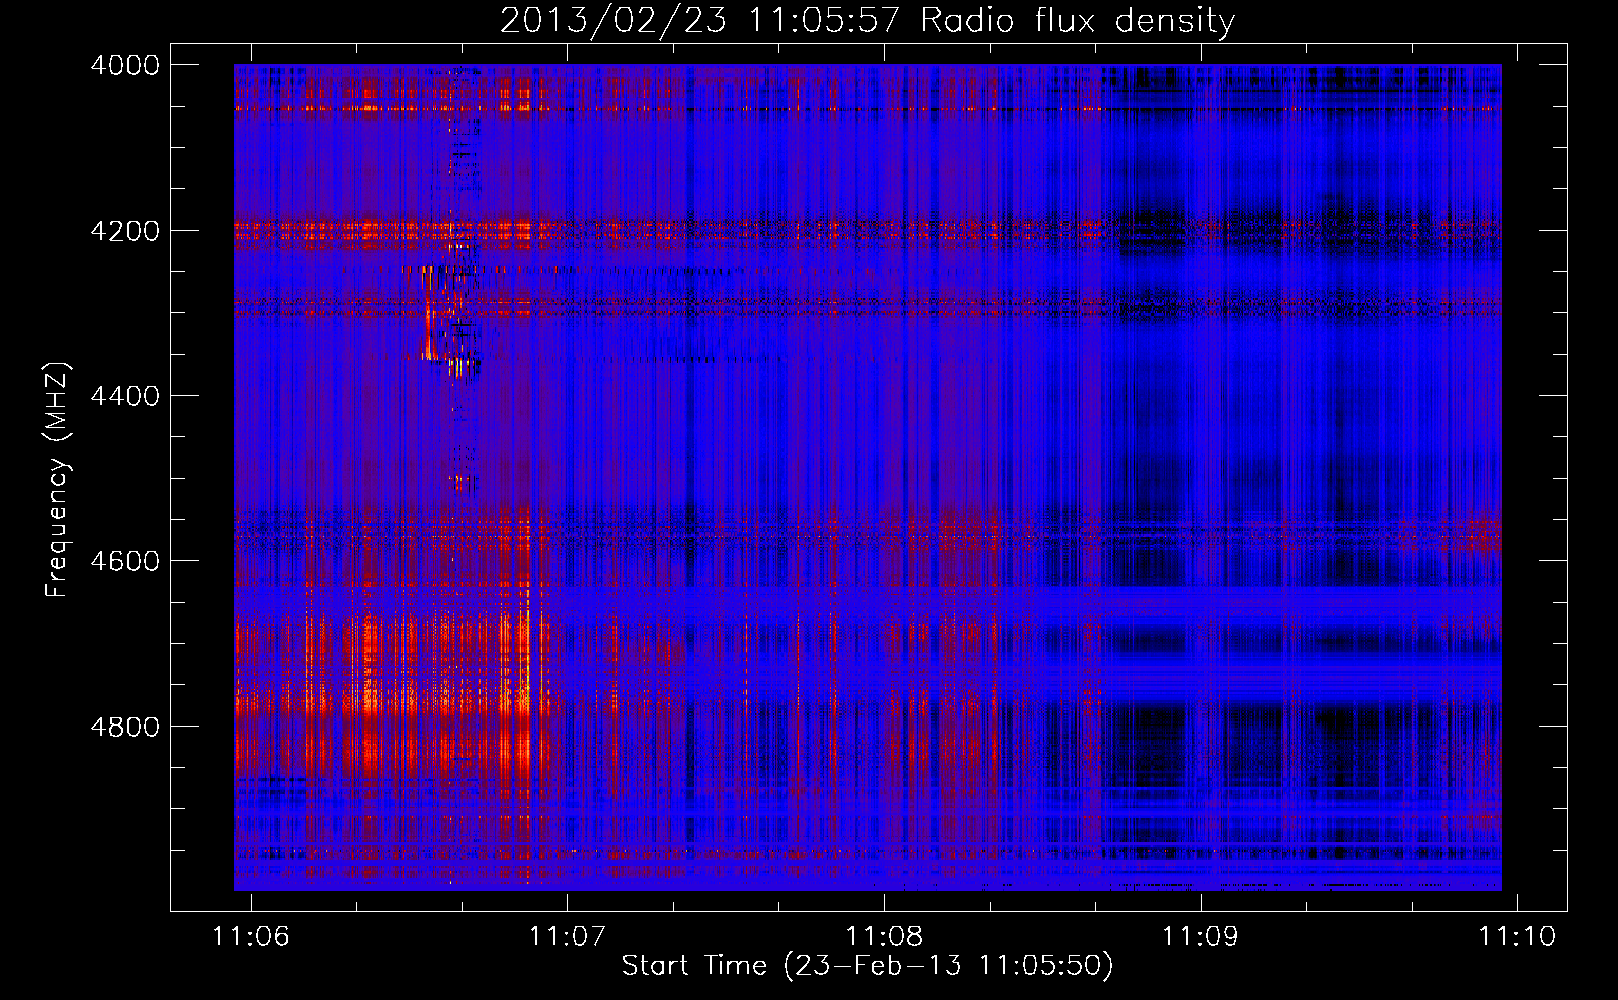Click the 4800 frequency axis label
Screen dimensions: 1618x1000
tap(125, 726)
